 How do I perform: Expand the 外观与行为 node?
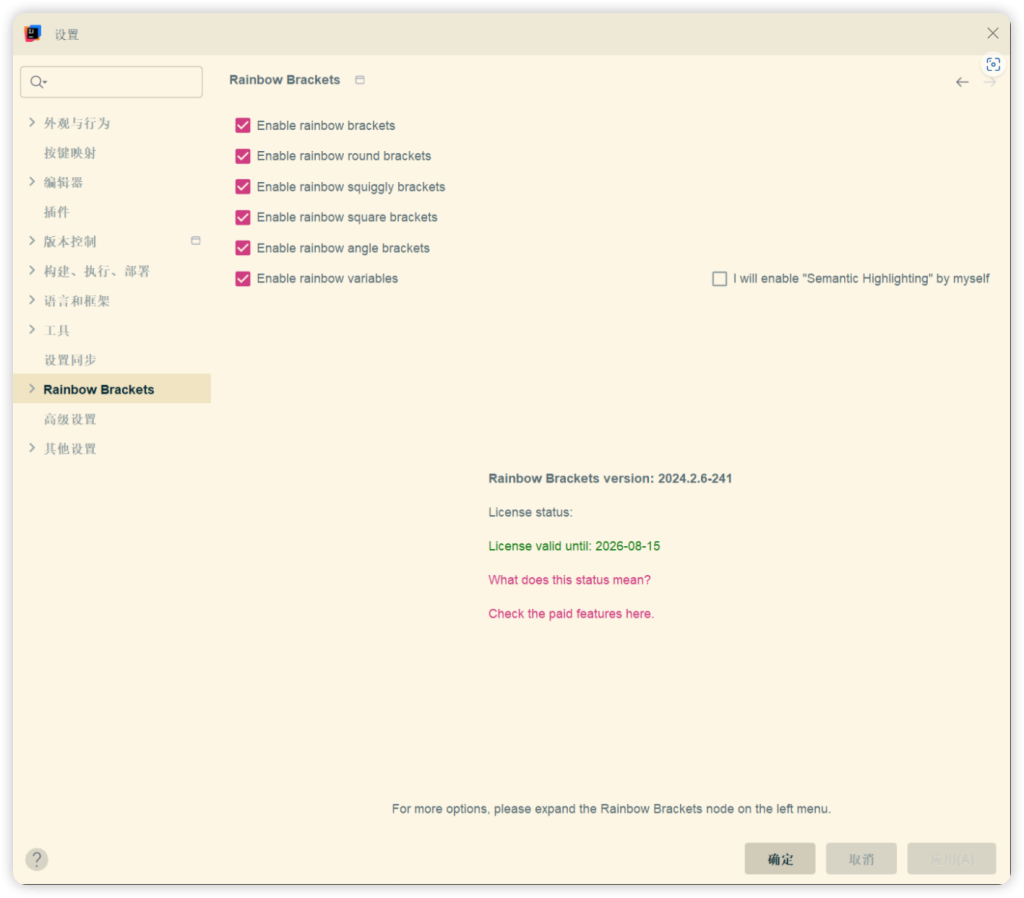(31, 122)
